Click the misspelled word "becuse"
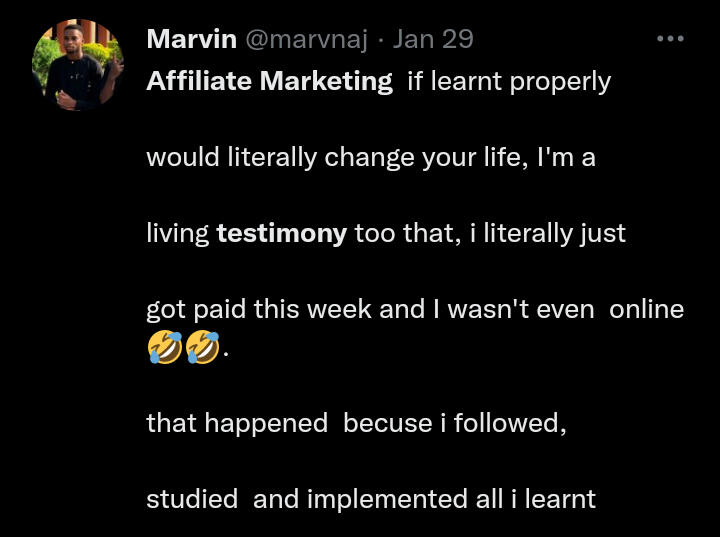The image size is (720, 537). pos(378,423)
